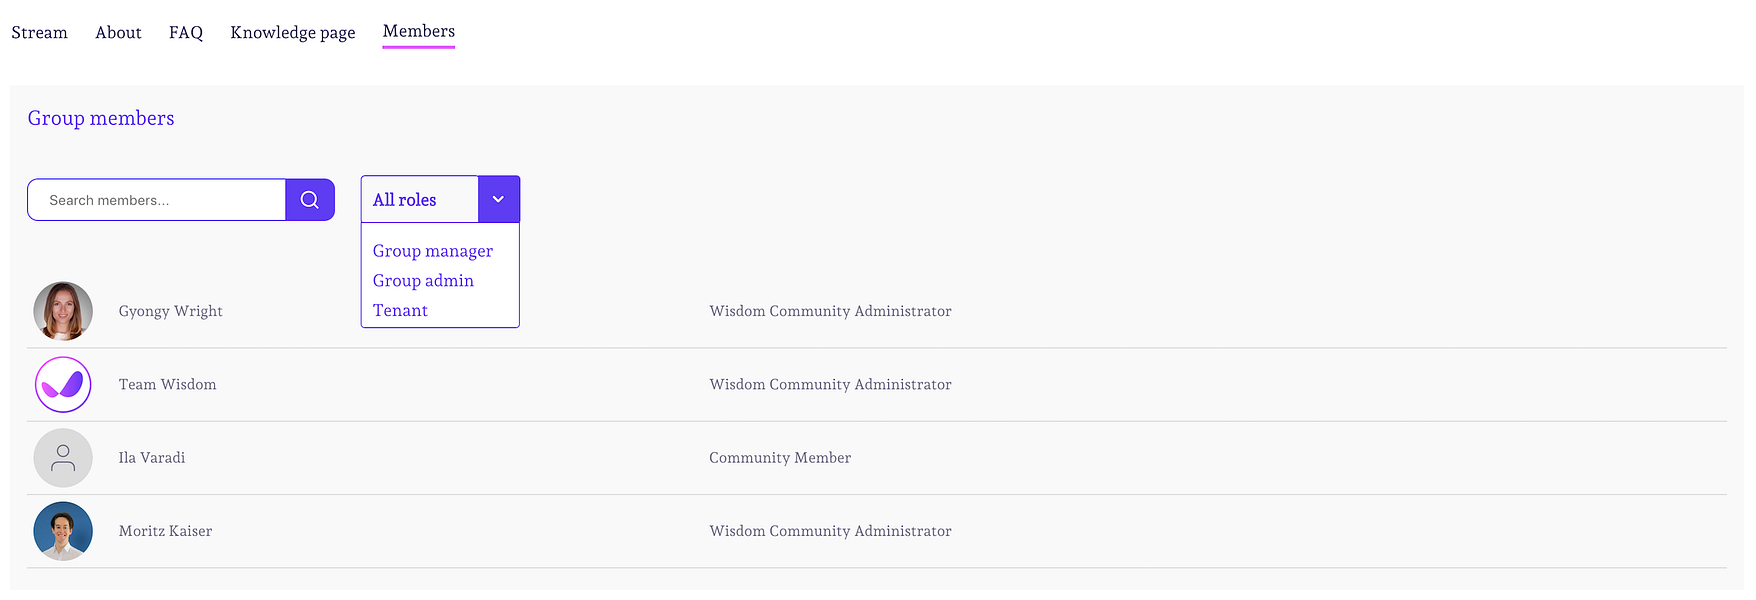Click the Team Wisdom butterfly logo avatar
The height and width of the screenshot is (600, 1756).
(x=63, y=384)
